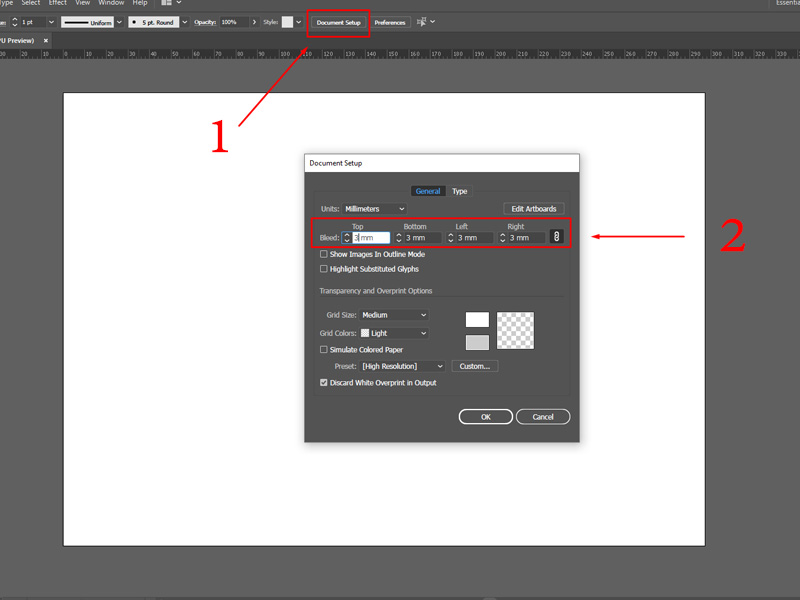Click the Bottom bleed stepper arrows
The image size is (800, 600).
(x=399, y=238)
